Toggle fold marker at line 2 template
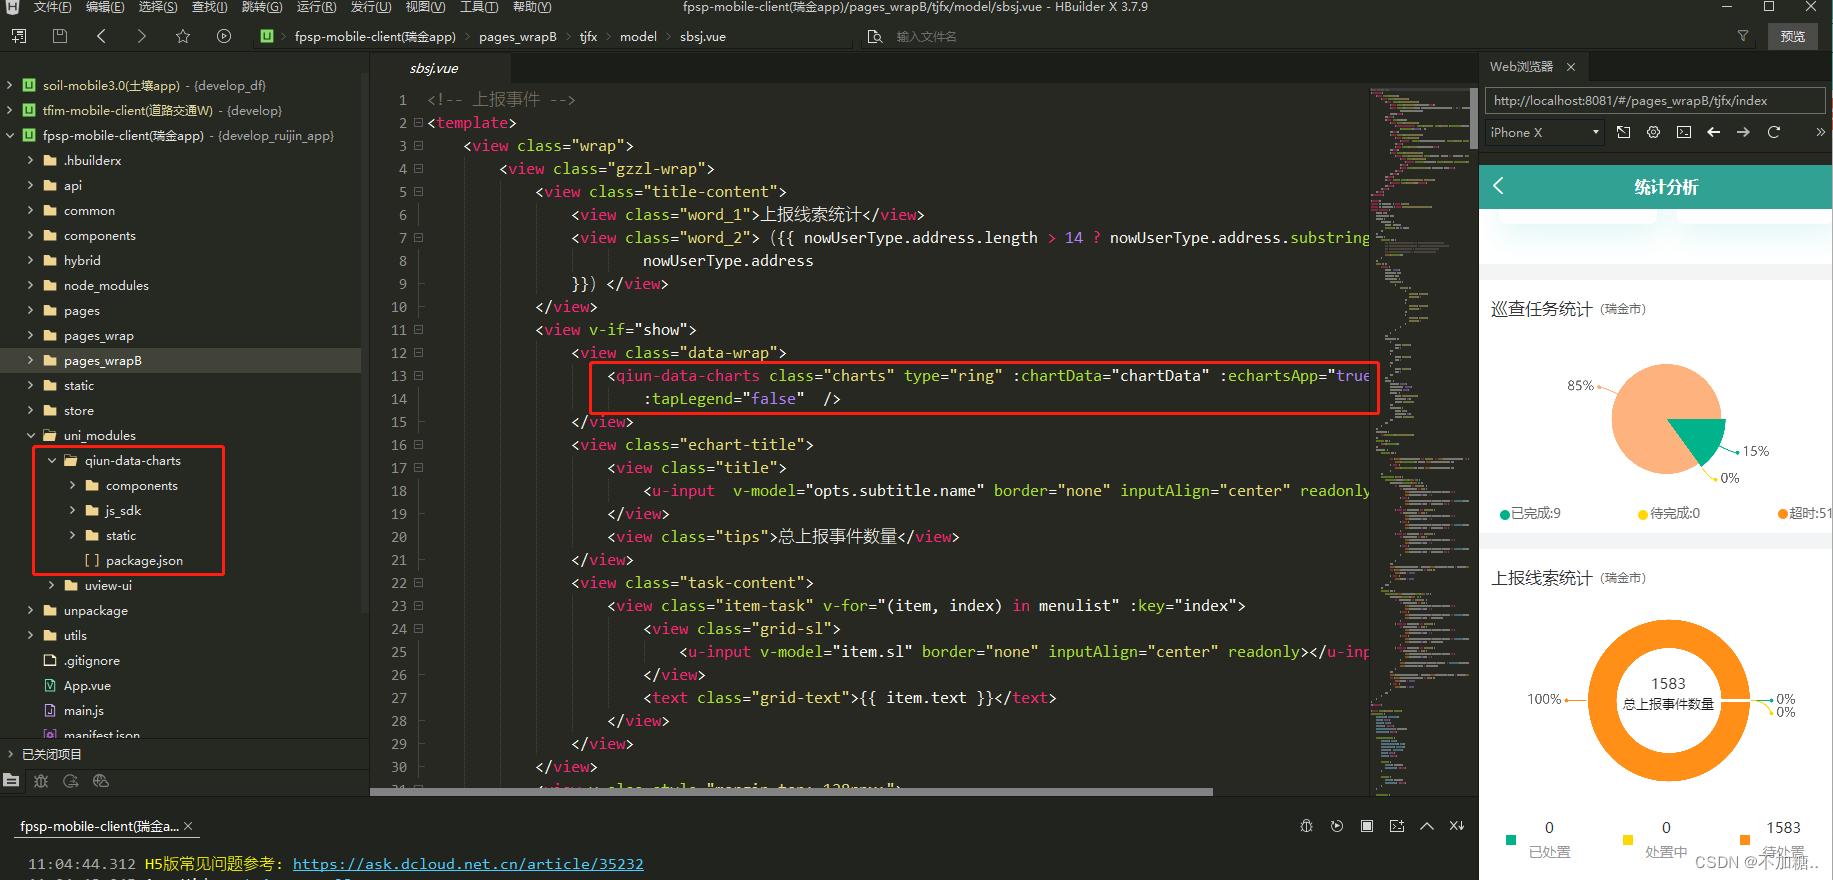Screen dimensions: 1833x880 [x=419, y=123]
